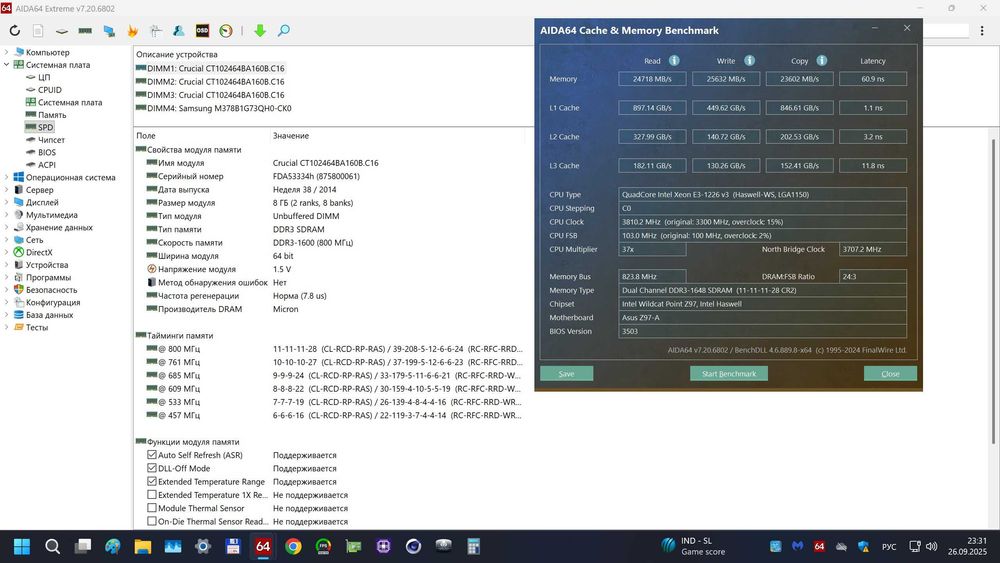Open the OSD panel toolbar icon

(202, 31)
